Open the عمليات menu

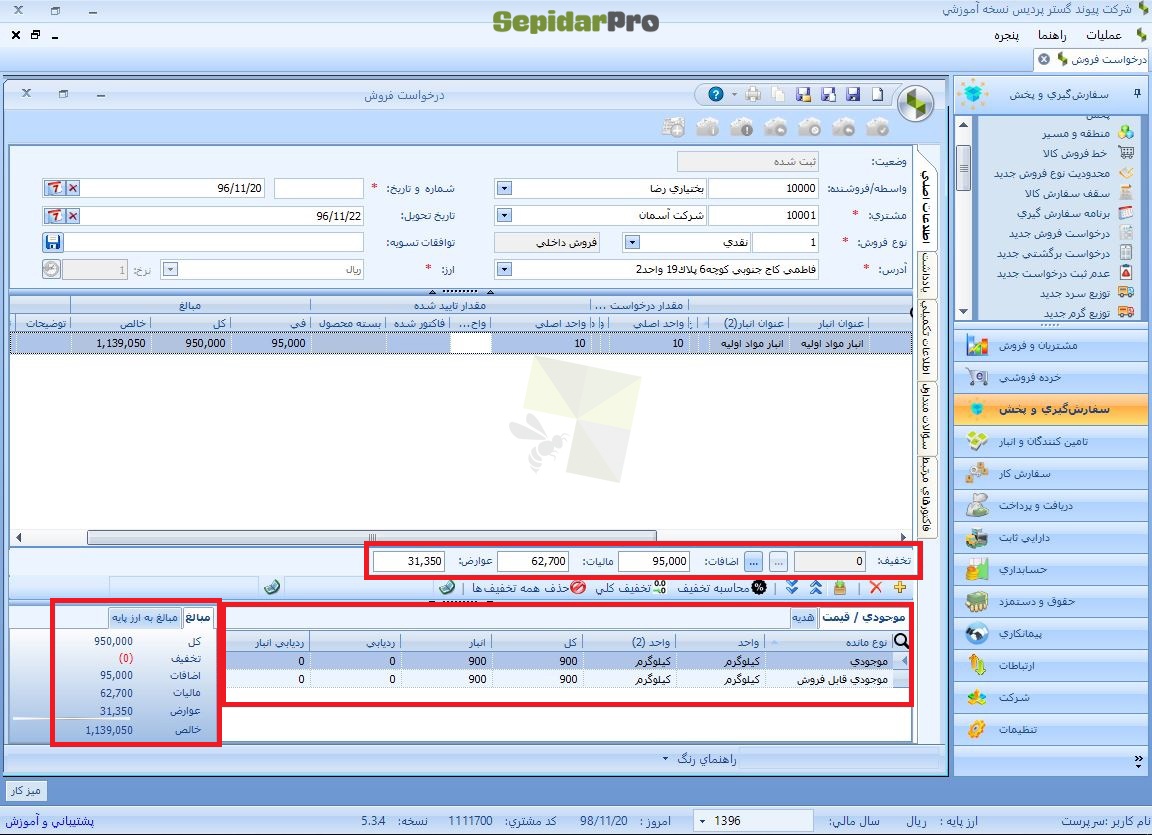[x=1104, y=35]
